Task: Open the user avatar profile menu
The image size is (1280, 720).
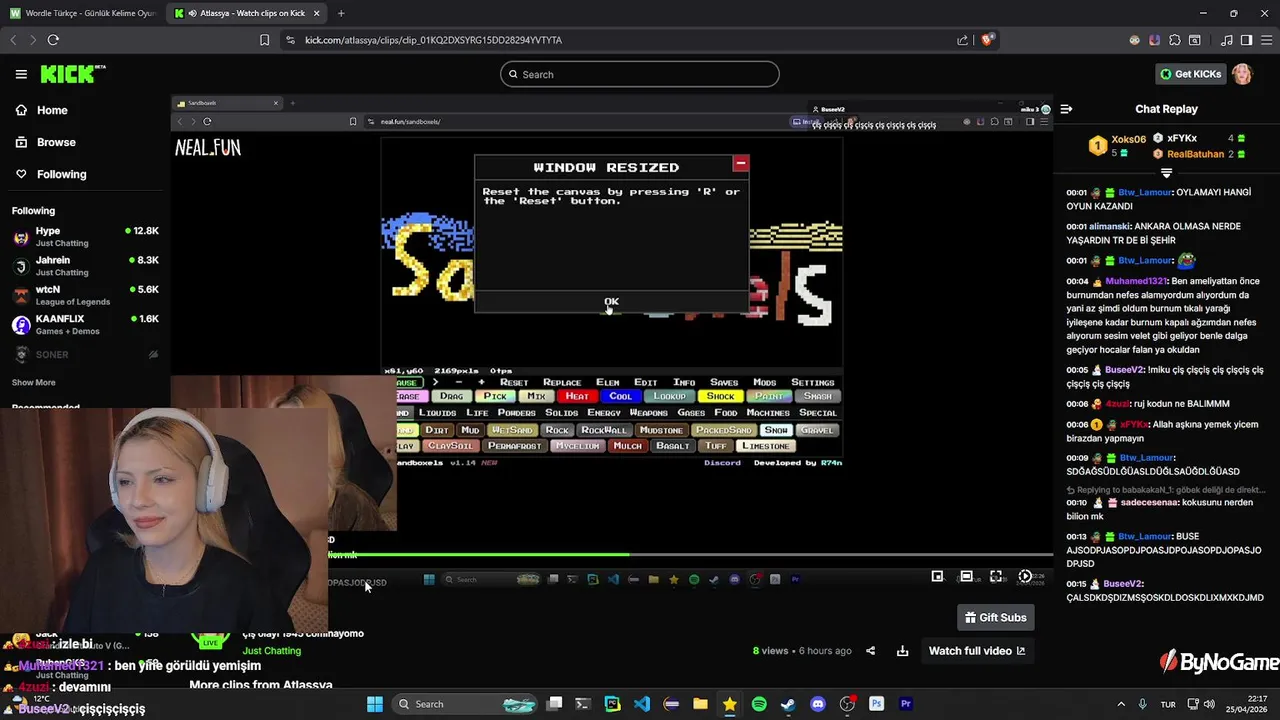Action: click(1242, 74)
